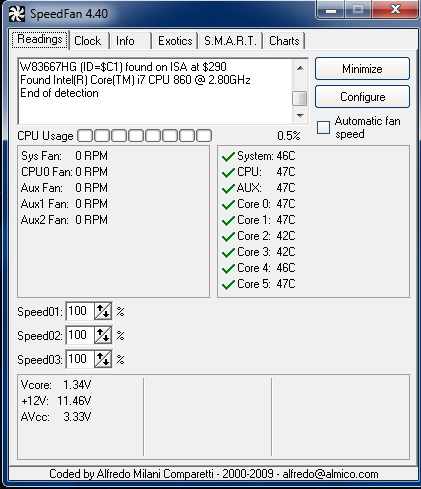This screenshot has width=421, height=489.
Task: Click the Speed02 percentage input field
Action: click(80, 335)
